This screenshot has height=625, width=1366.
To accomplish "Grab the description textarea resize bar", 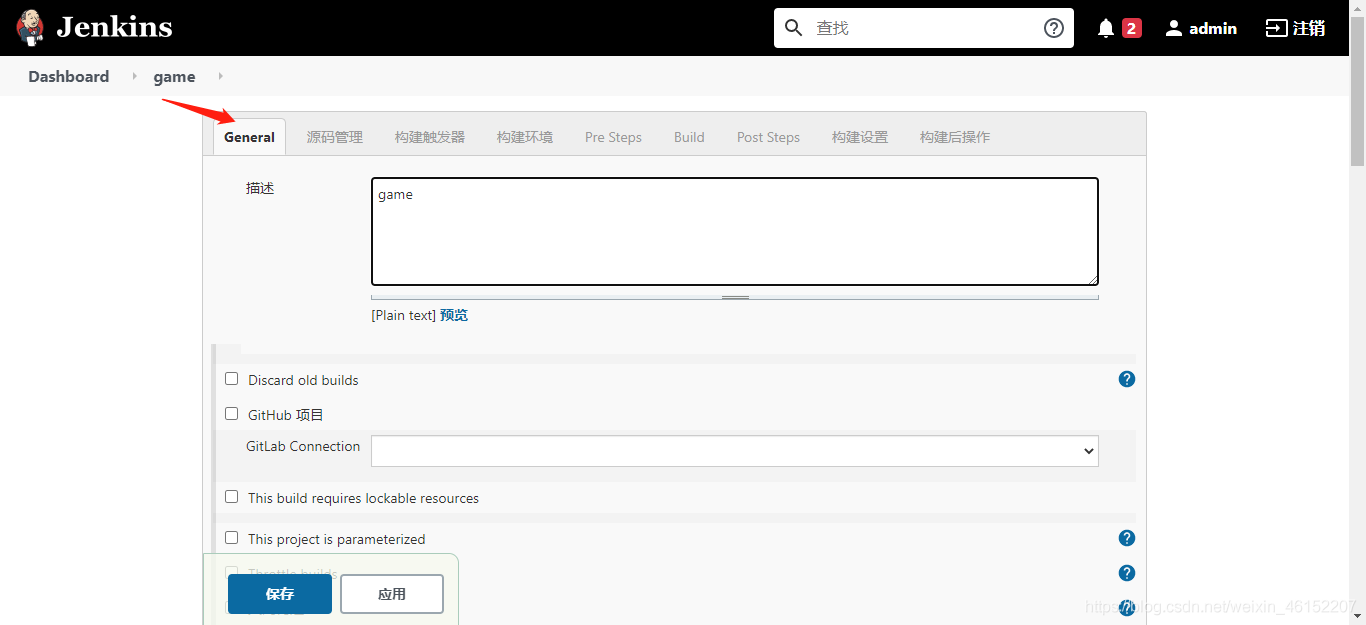I will click(x=735, y=297).
